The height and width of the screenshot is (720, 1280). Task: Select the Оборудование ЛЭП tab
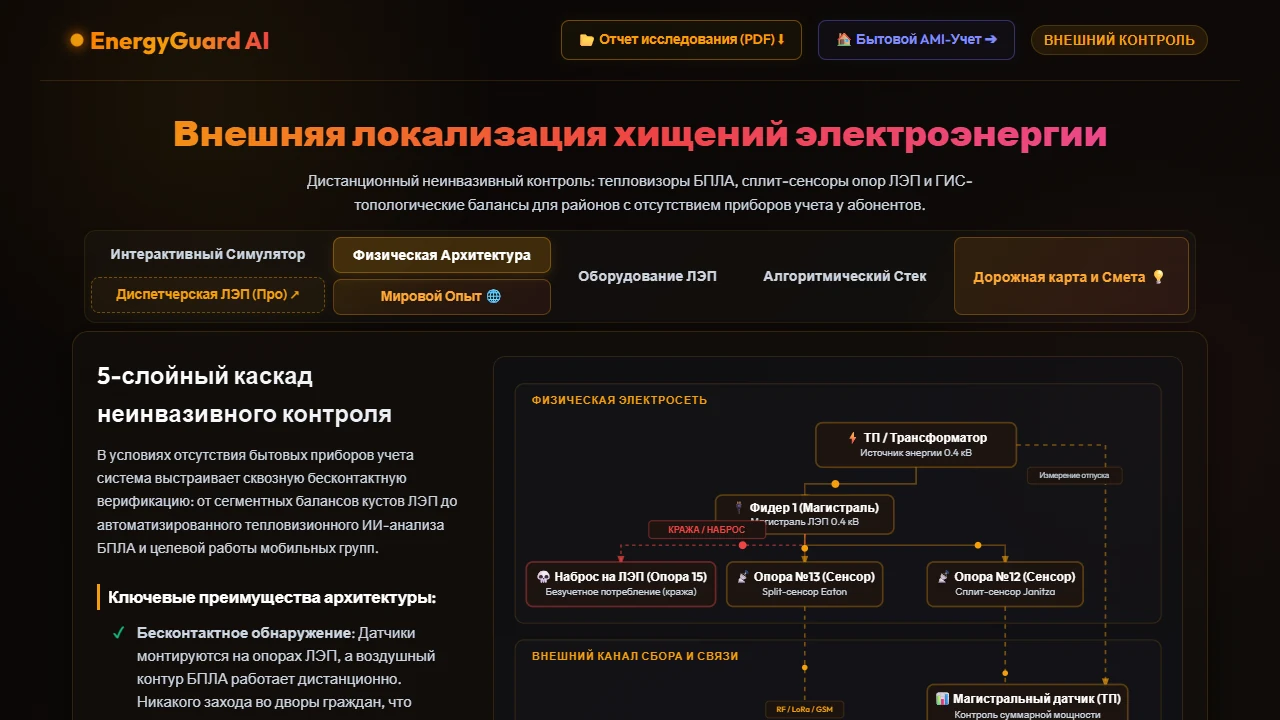(x=648, y=276)
